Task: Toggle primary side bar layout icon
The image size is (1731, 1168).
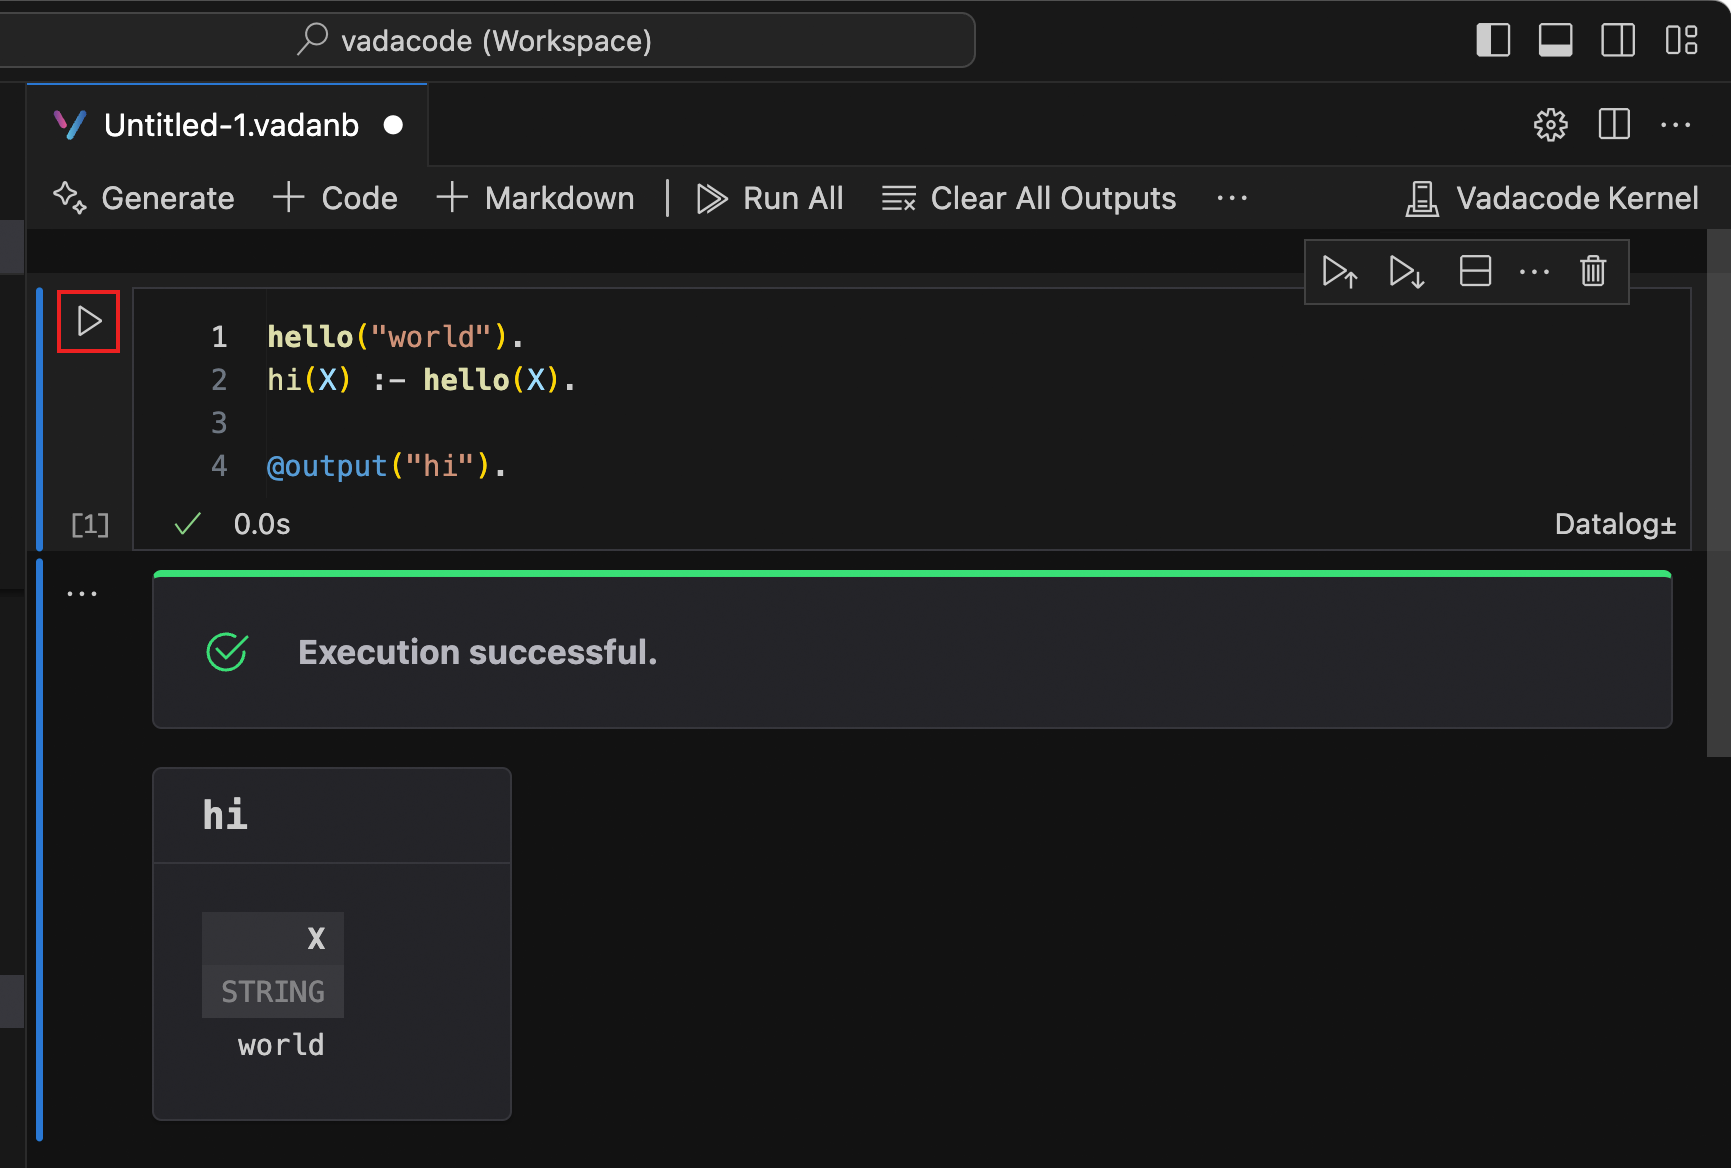Action: 1493,40
